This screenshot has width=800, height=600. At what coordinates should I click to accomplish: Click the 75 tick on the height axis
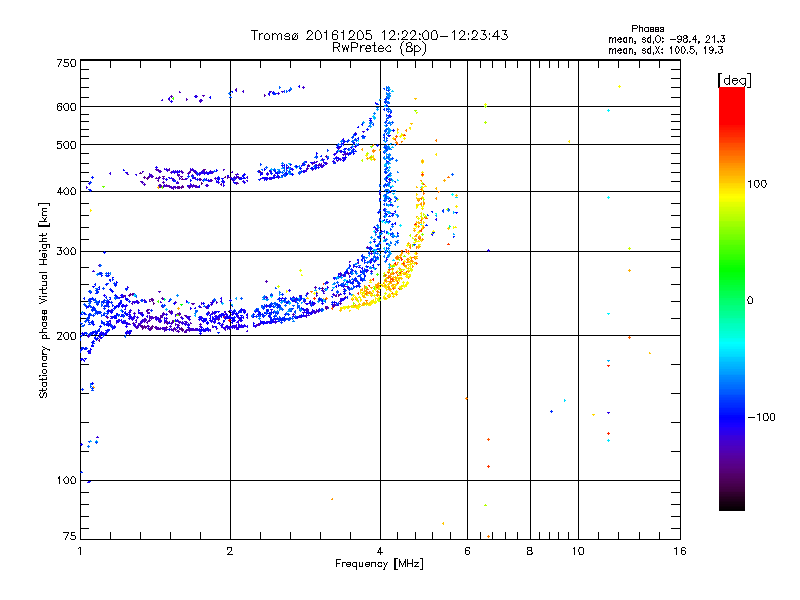(69, 538)
